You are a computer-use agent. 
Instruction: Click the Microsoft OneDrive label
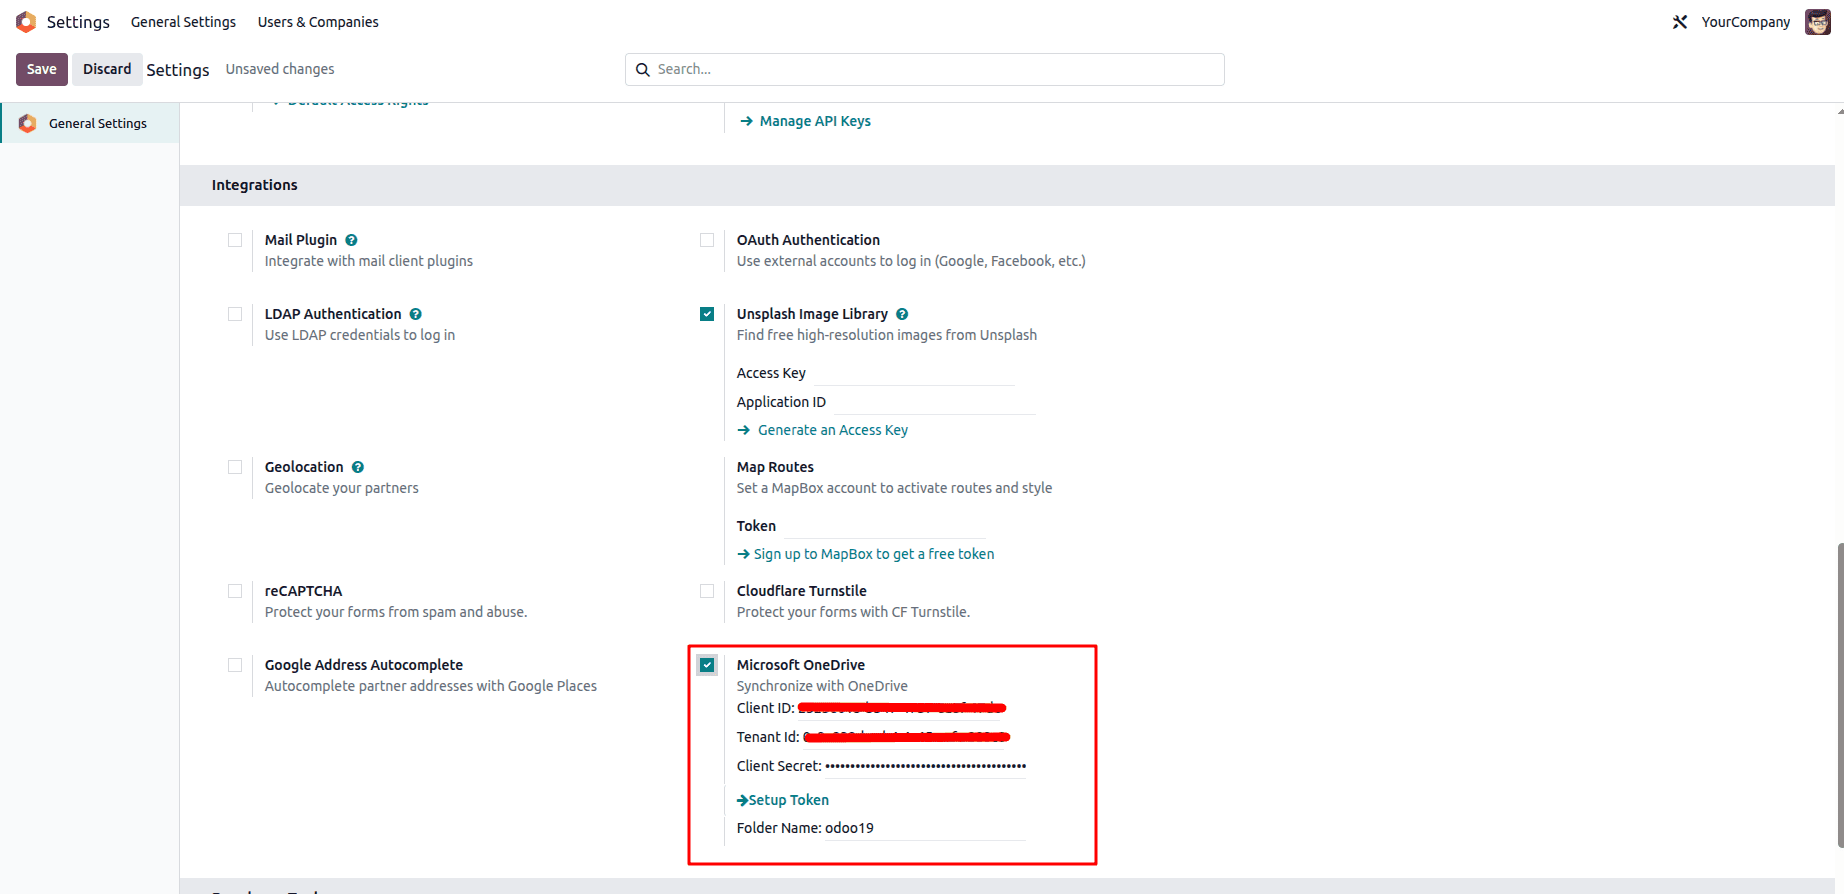tap(801, 665)
